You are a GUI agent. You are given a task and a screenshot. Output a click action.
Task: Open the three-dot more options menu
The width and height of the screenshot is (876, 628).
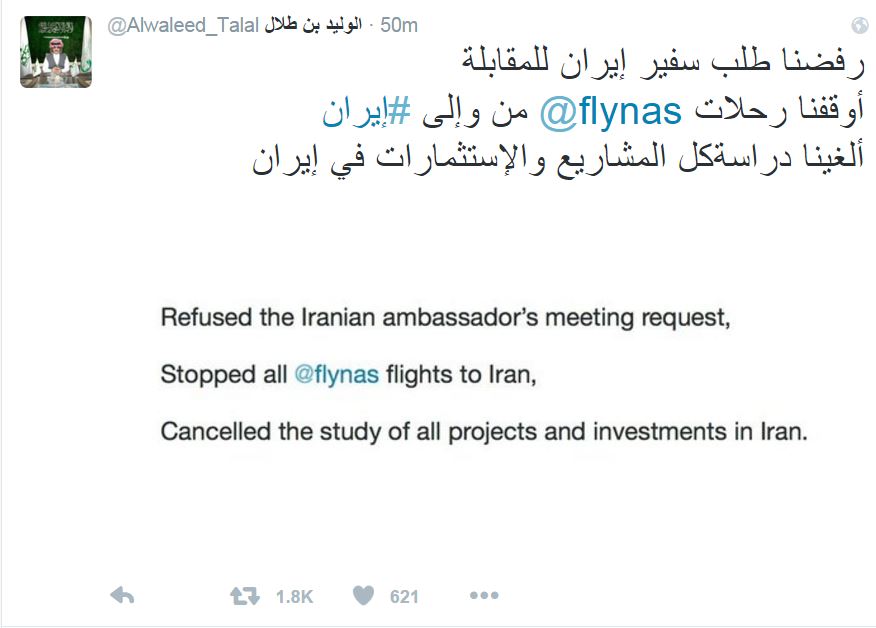coord(484,596)
